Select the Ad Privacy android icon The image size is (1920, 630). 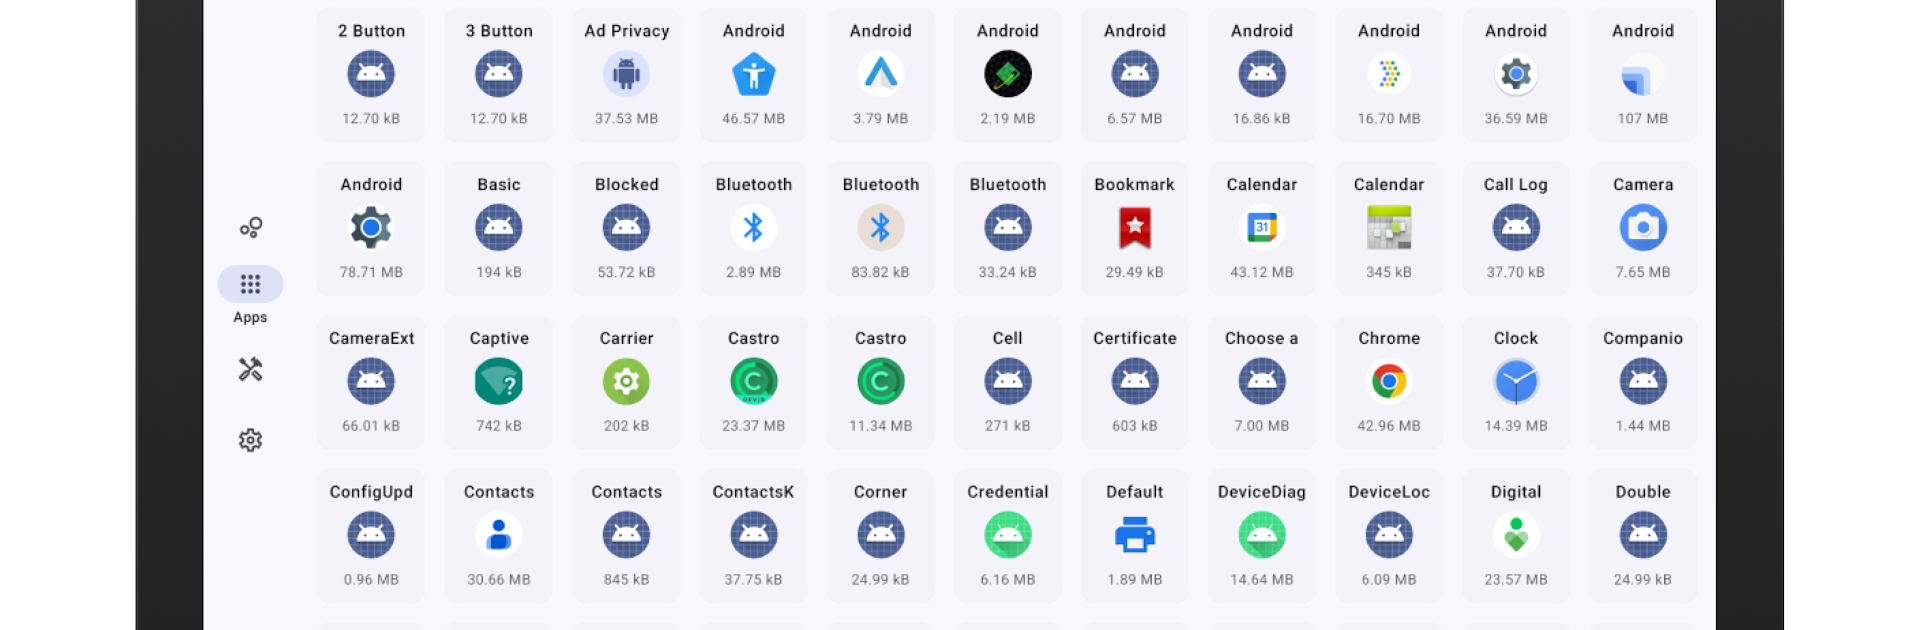tap(626, 74)
